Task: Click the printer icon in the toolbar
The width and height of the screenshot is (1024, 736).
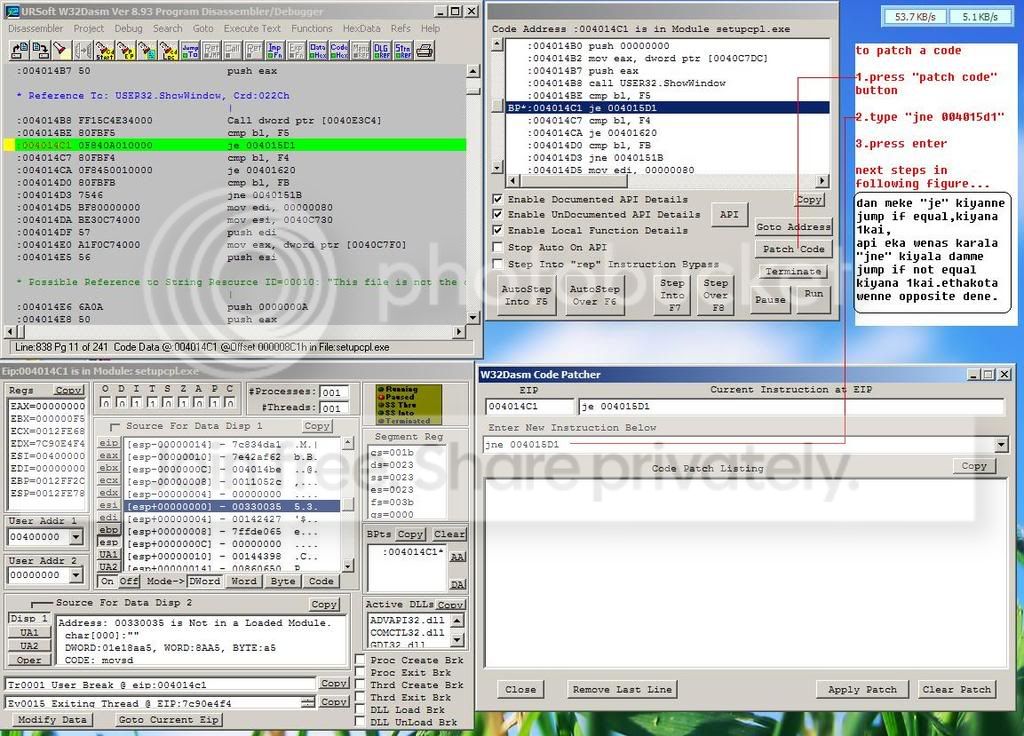Action: pyautogui.click(x=425, y=50)
